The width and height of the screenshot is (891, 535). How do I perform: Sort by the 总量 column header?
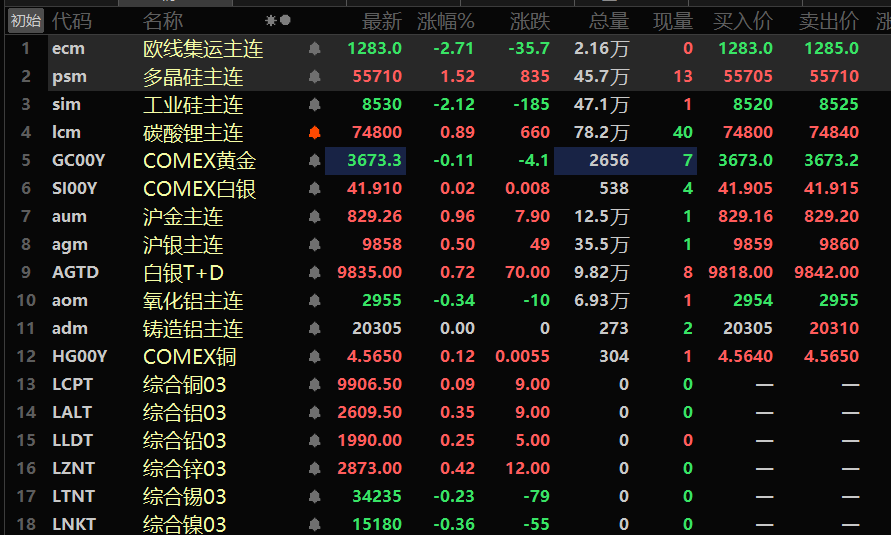click(608, 20)
